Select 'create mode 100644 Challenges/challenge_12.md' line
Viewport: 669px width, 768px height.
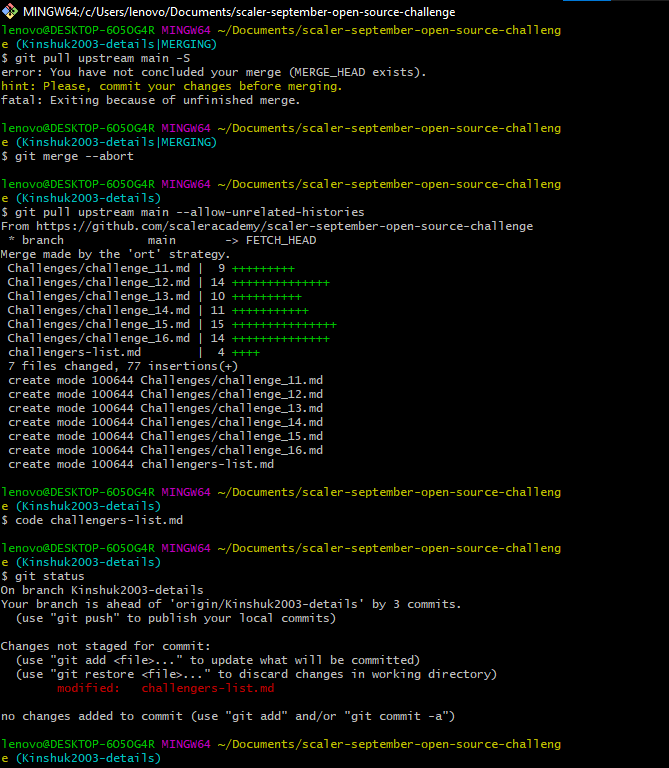(x=166, y=394)
